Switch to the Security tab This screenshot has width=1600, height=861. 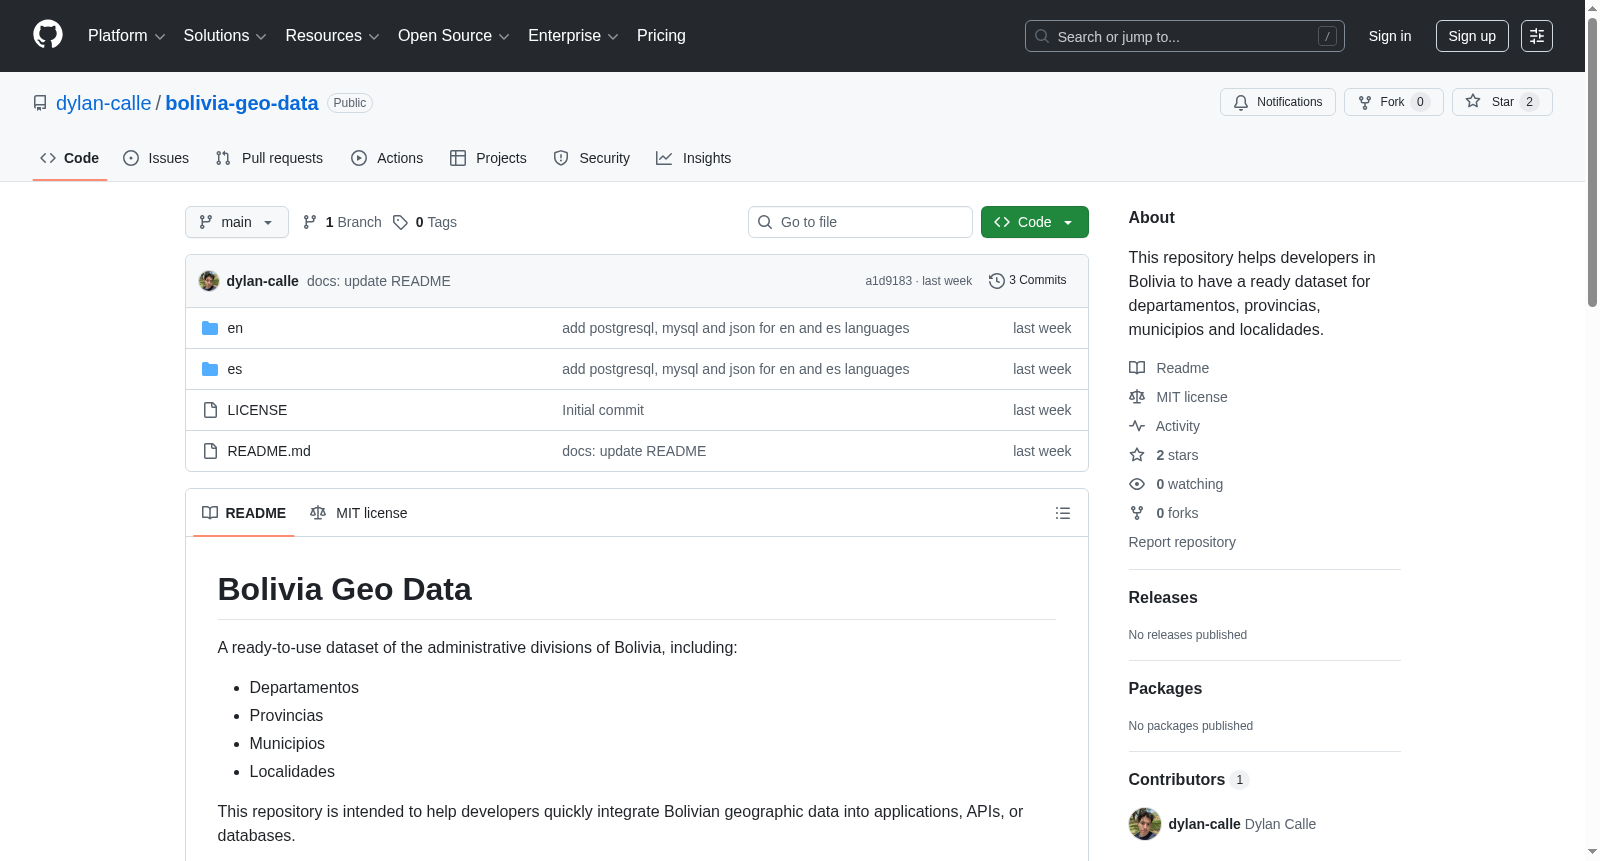point(592,158)
